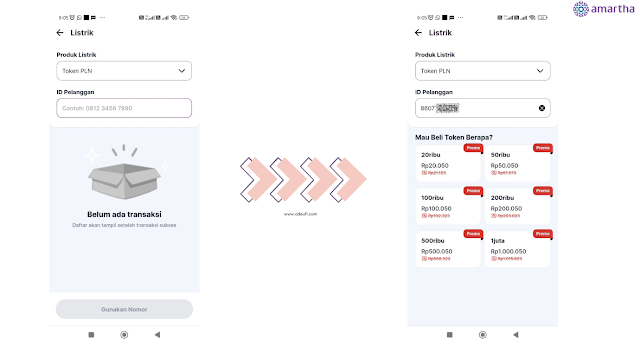Click the filled ID Pelanggan field

point(482,108)
